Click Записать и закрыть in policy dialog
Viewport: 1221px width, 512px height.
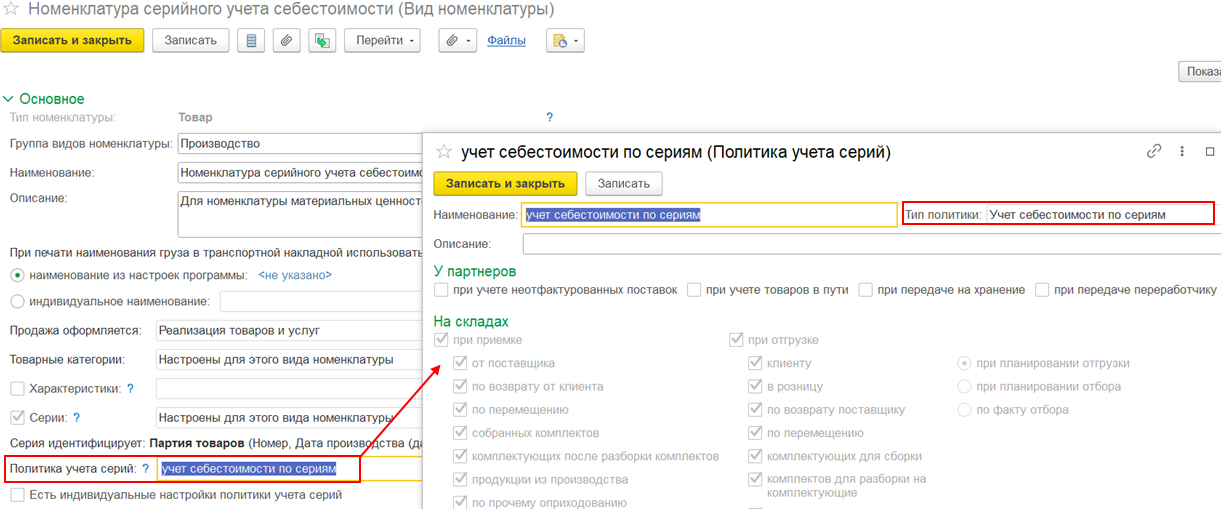tap(505, 183)
